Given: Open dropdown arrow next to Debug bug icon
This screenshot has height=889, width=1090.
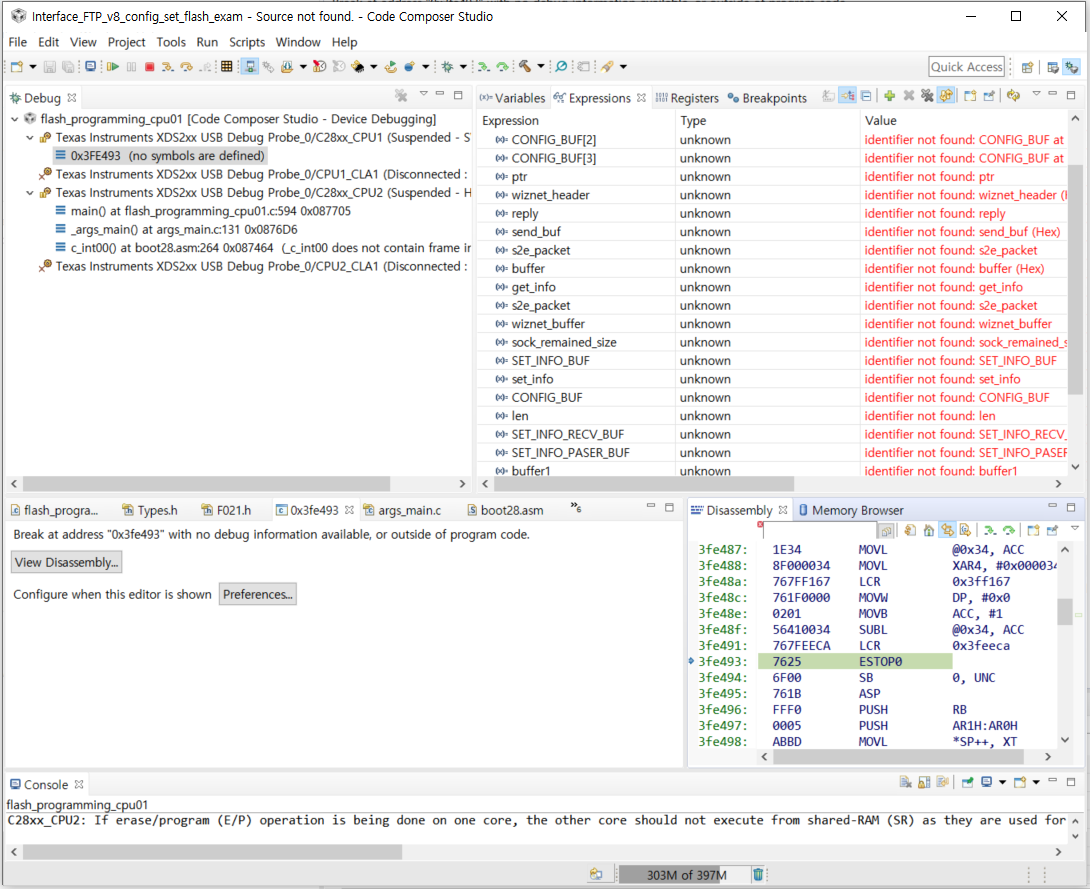Looking at the screenshot, I should tap(463, 67).
